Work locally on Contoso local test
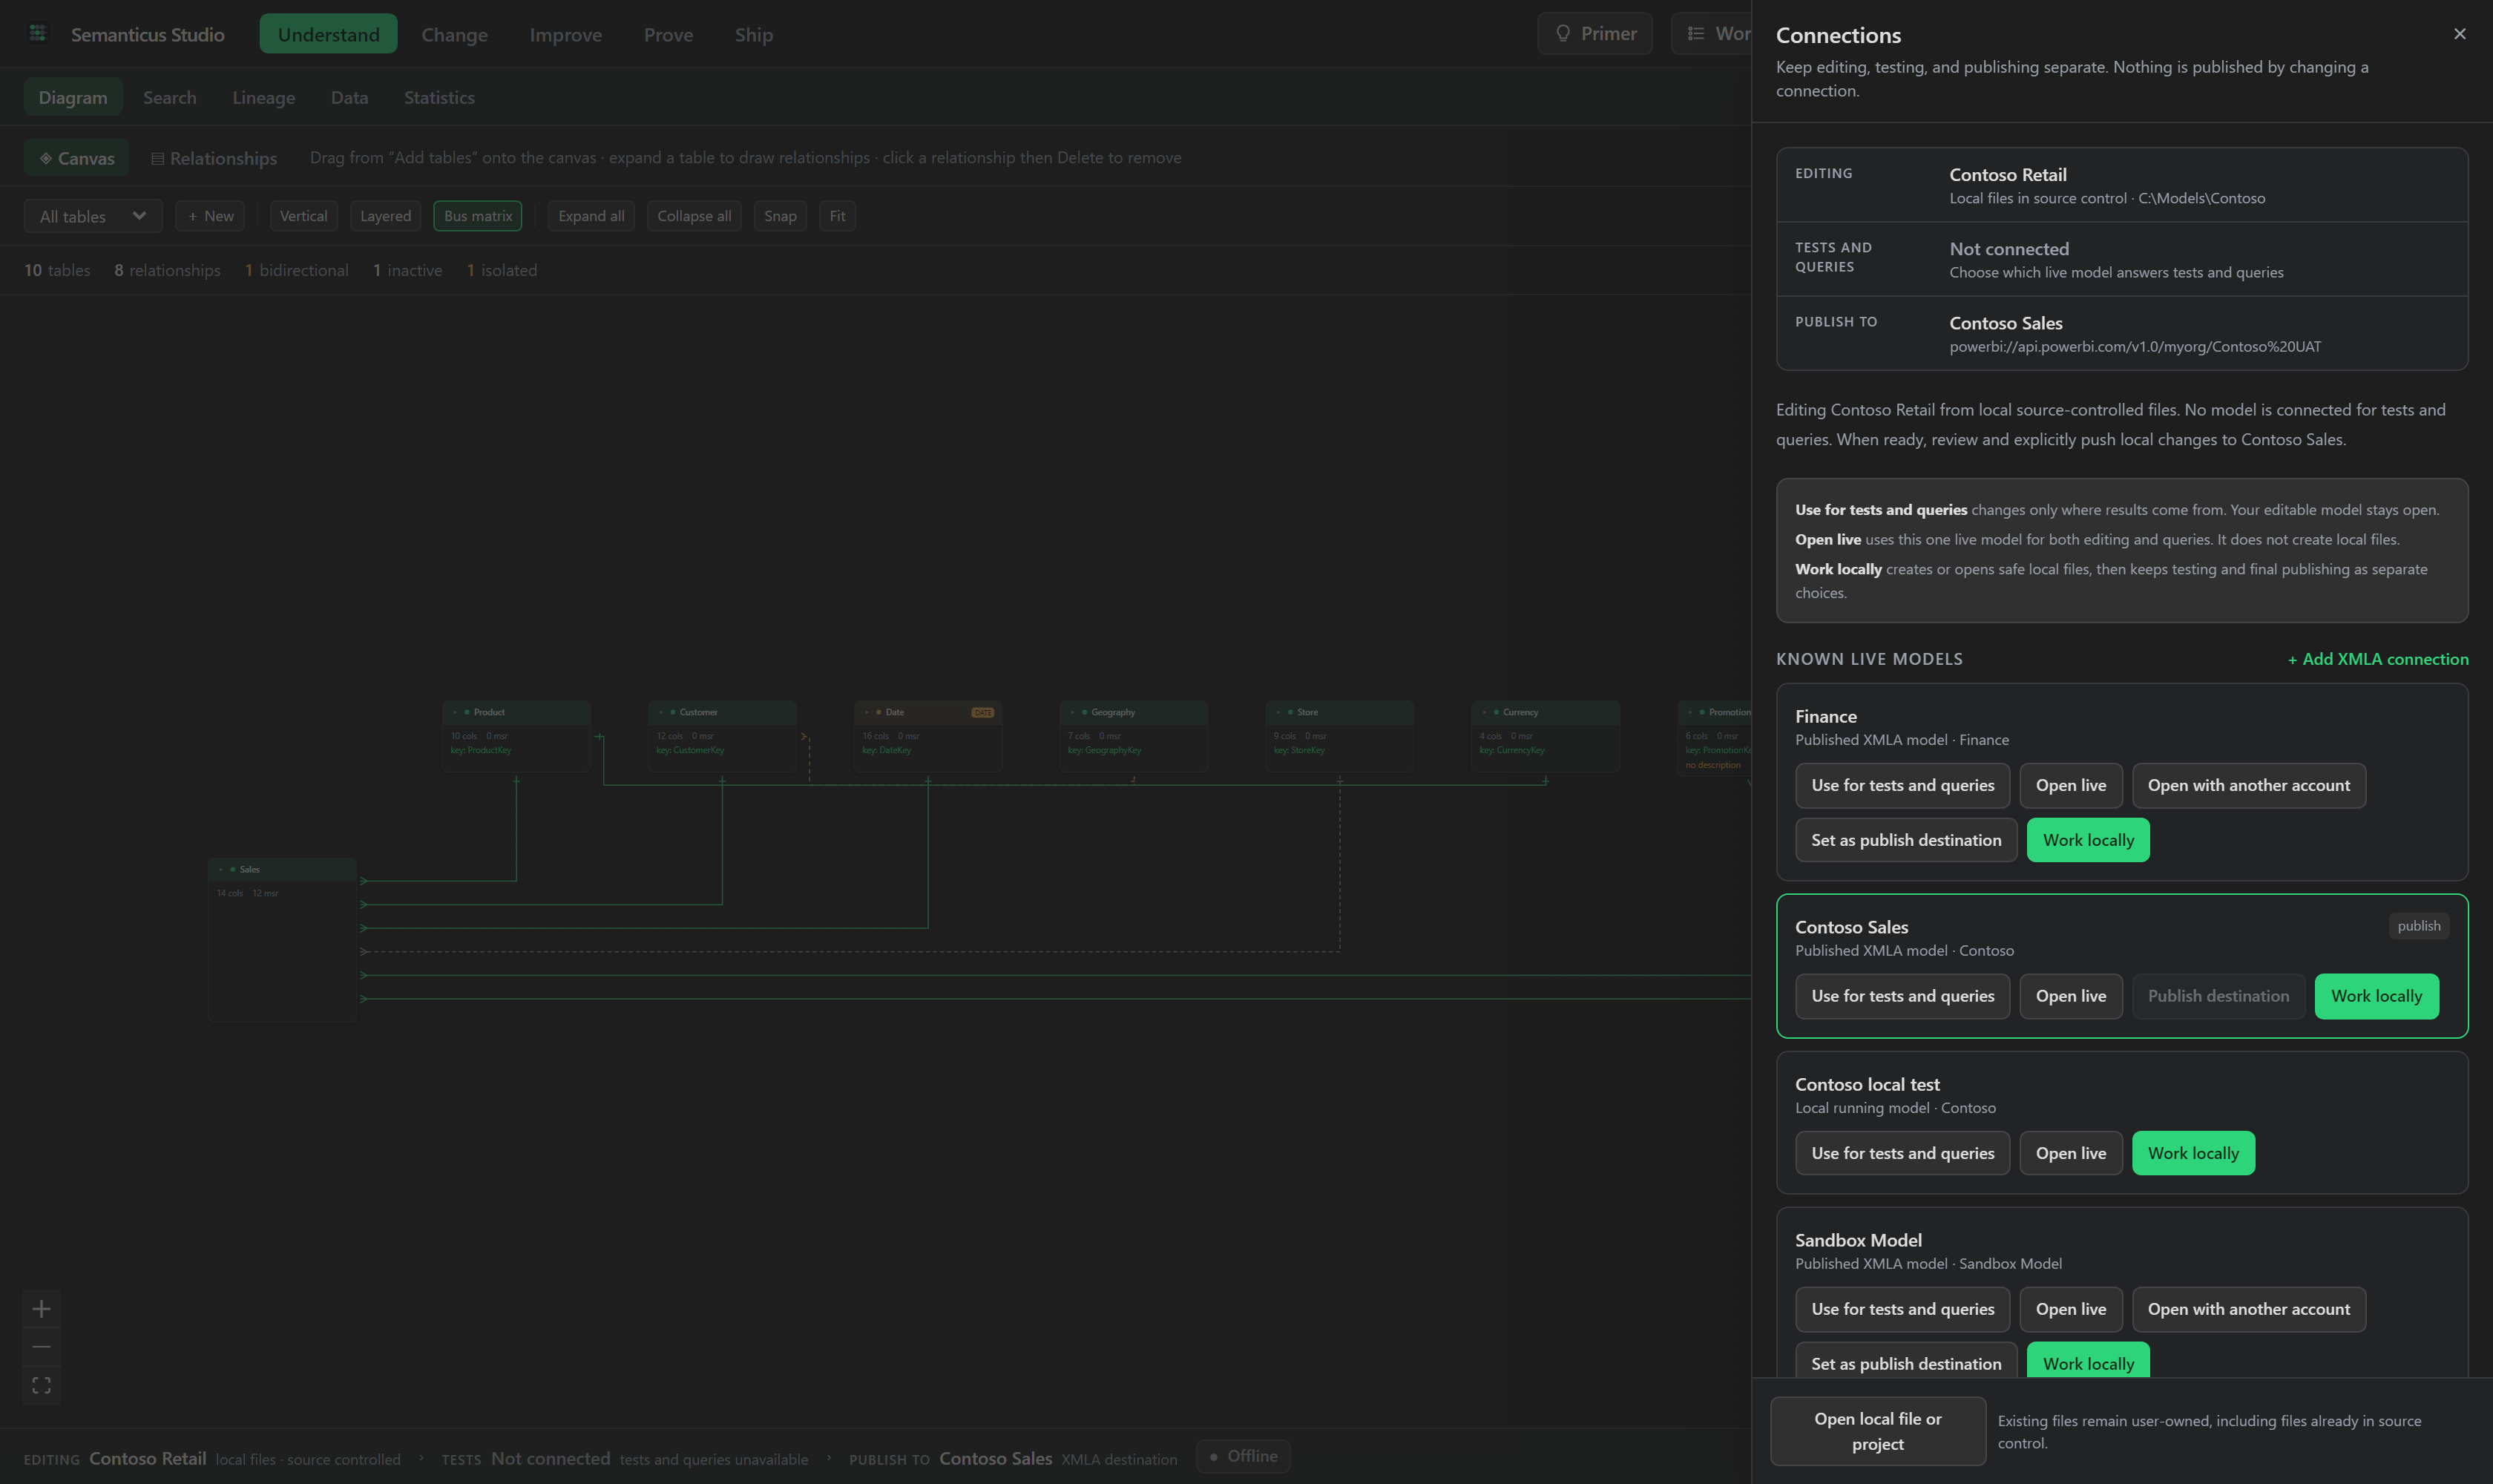 click(2193, 1153)
